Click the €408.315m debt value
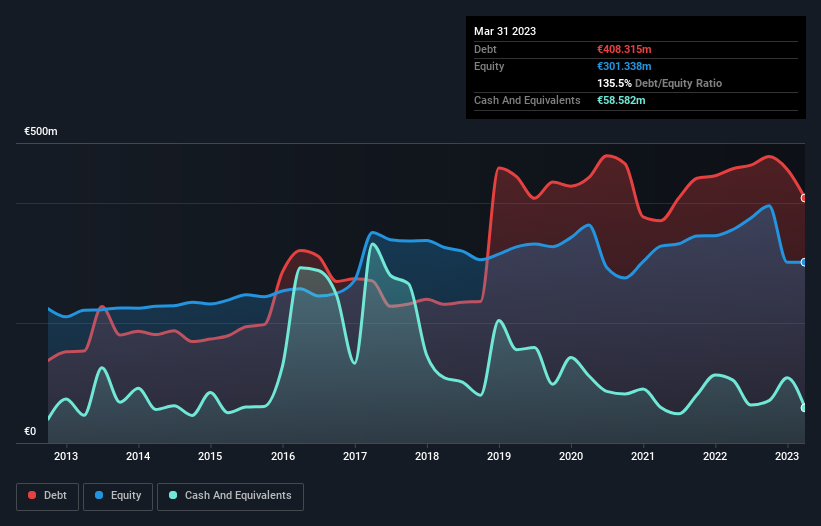 click(x=624, y=49)
